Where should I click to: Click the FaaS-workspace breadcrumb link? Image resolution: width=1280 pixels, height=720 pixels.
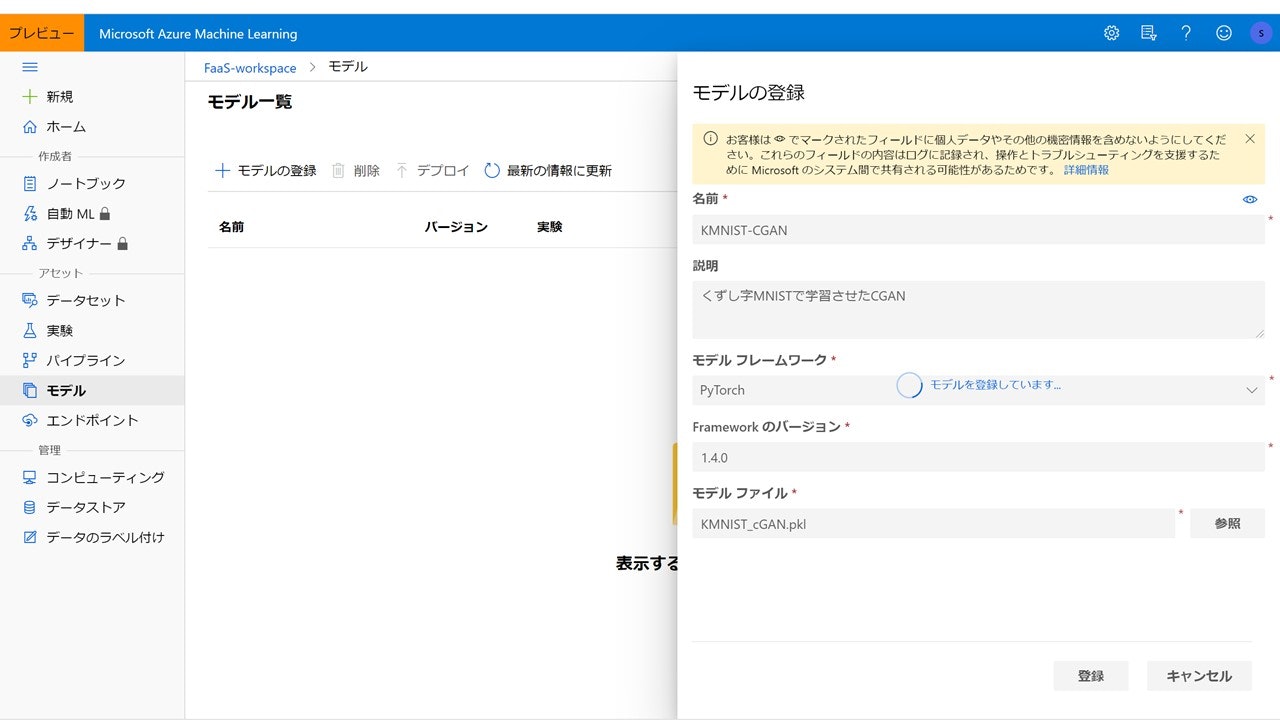point(250,68)
